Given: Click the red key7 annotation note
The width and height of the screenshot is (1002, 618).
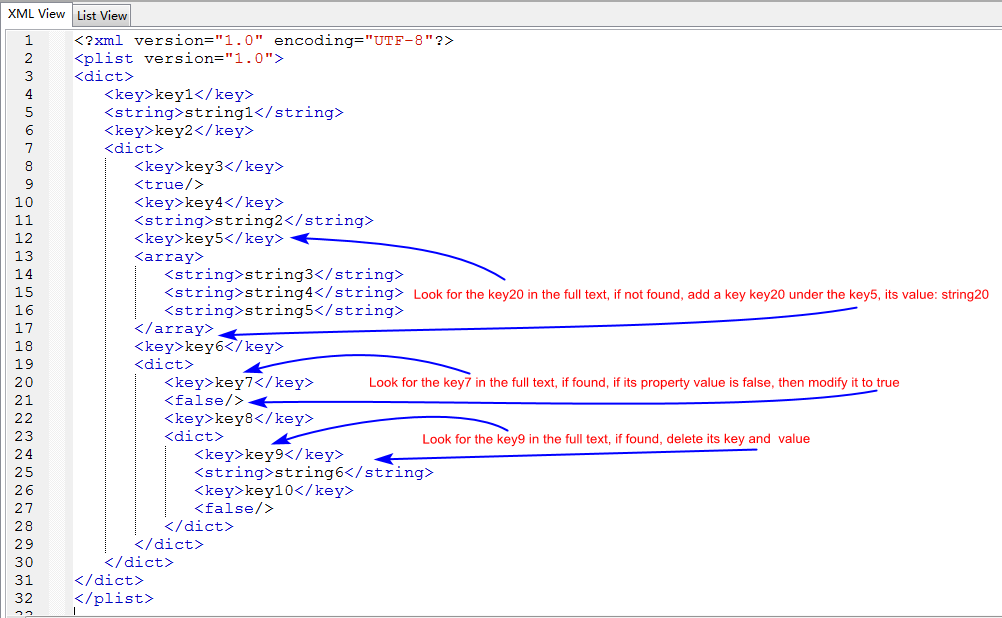Looking at the screenshot, I should pyautogui.click(x=634, y=383).
